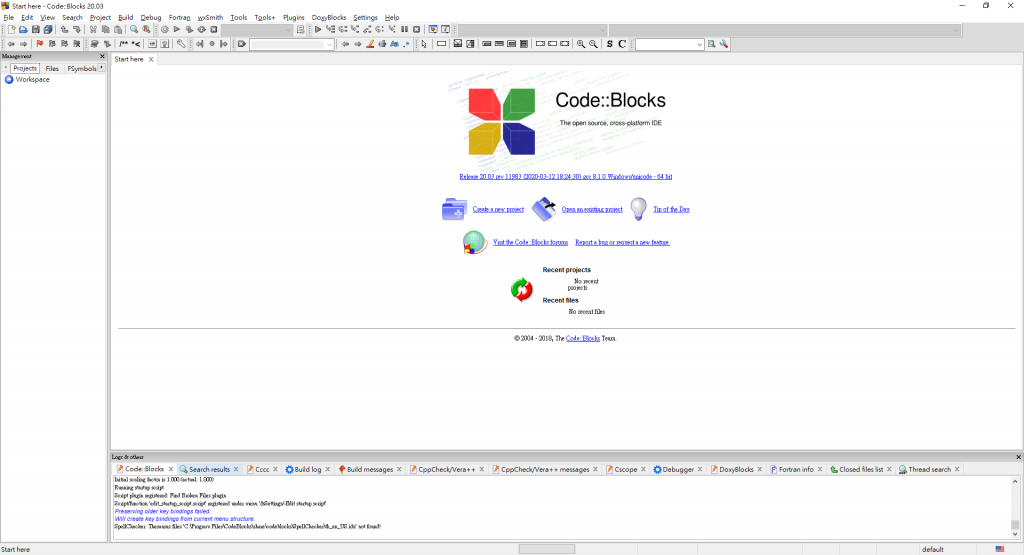Toggle search in selected text option

tap(382, 44)
